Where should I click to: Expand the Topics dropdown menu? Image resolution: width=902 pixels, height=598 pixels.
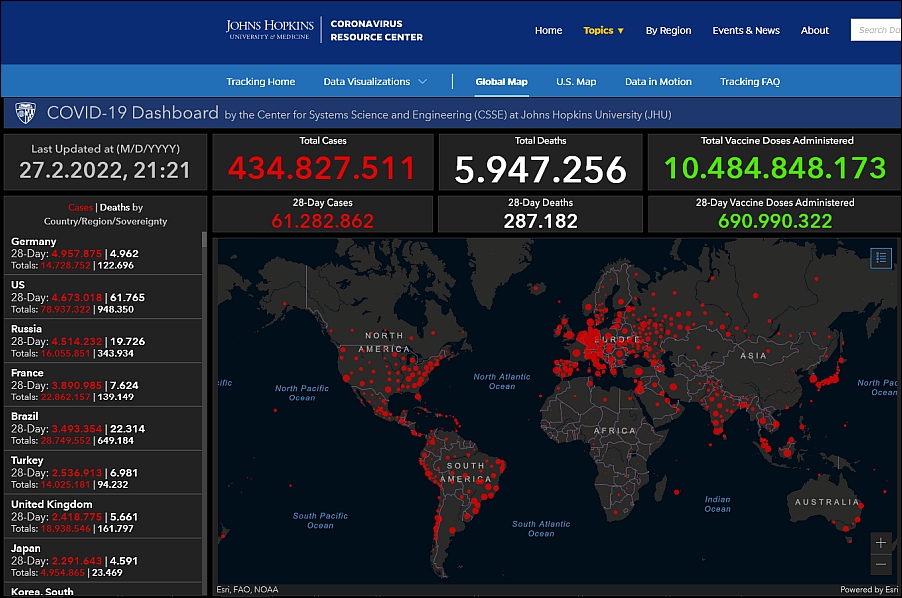[603, 30]
